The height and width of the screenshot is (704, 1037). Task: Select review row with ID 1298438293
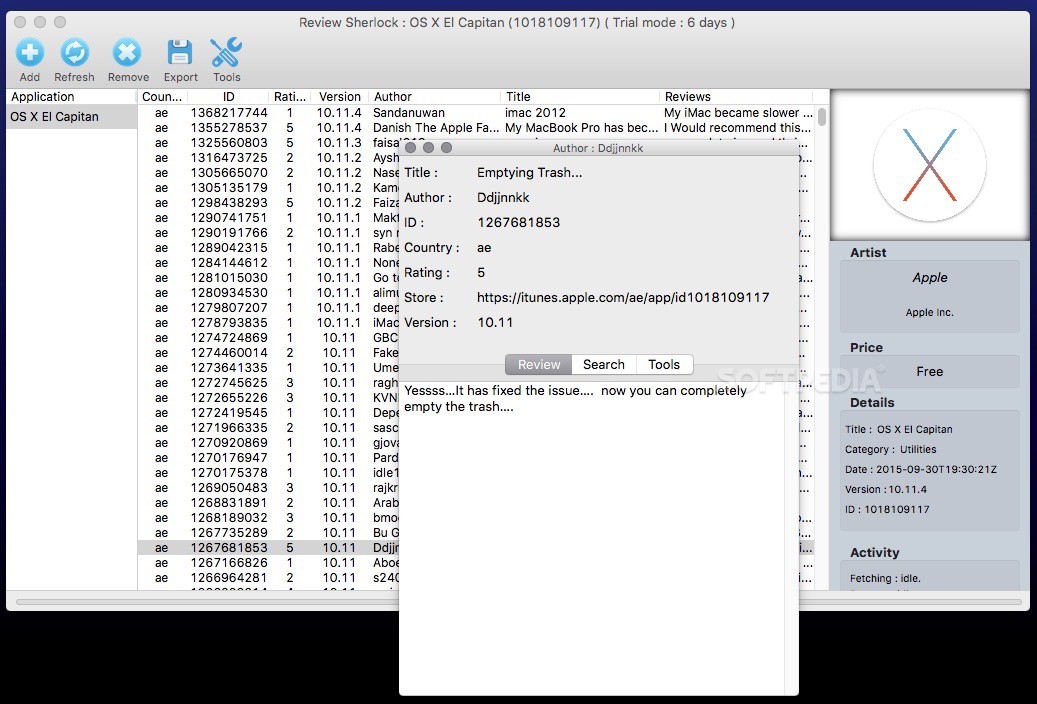pyautogui.click(x=268, y=203)
